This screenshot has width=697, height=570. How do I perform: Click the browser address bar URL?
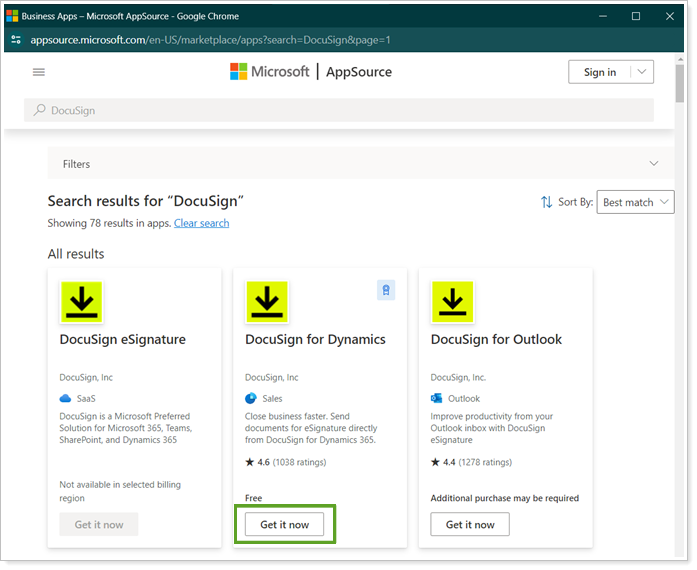point(210,40)
